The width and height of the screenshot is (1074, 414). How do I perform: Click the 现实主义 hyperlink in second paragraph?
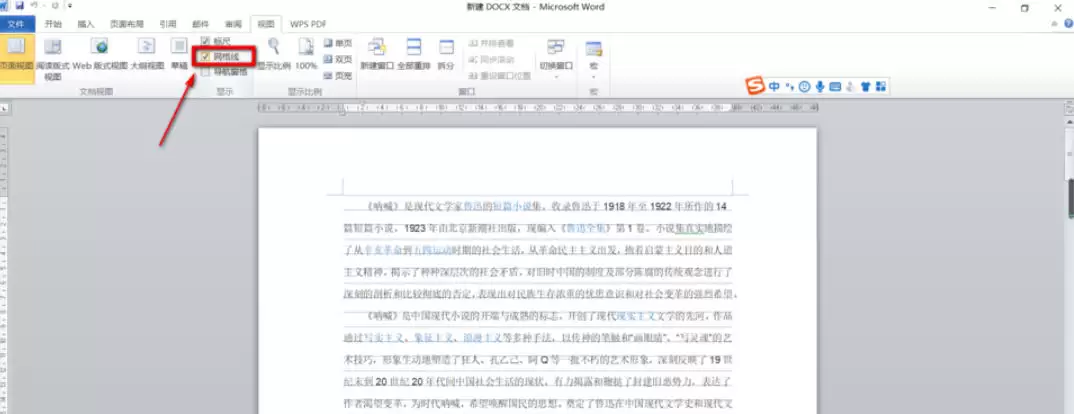click(x=636, y=316)
